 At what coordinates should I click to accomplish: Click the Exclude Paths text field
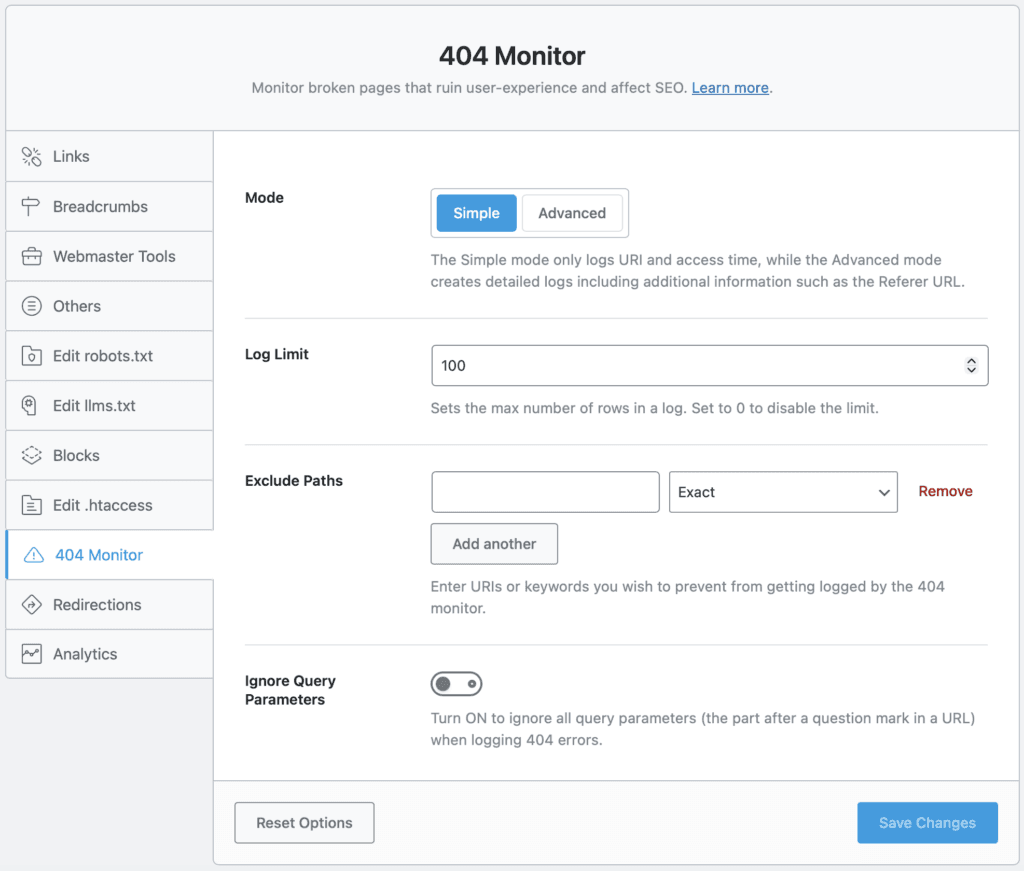pyautogui.click(x=545, y=492)
